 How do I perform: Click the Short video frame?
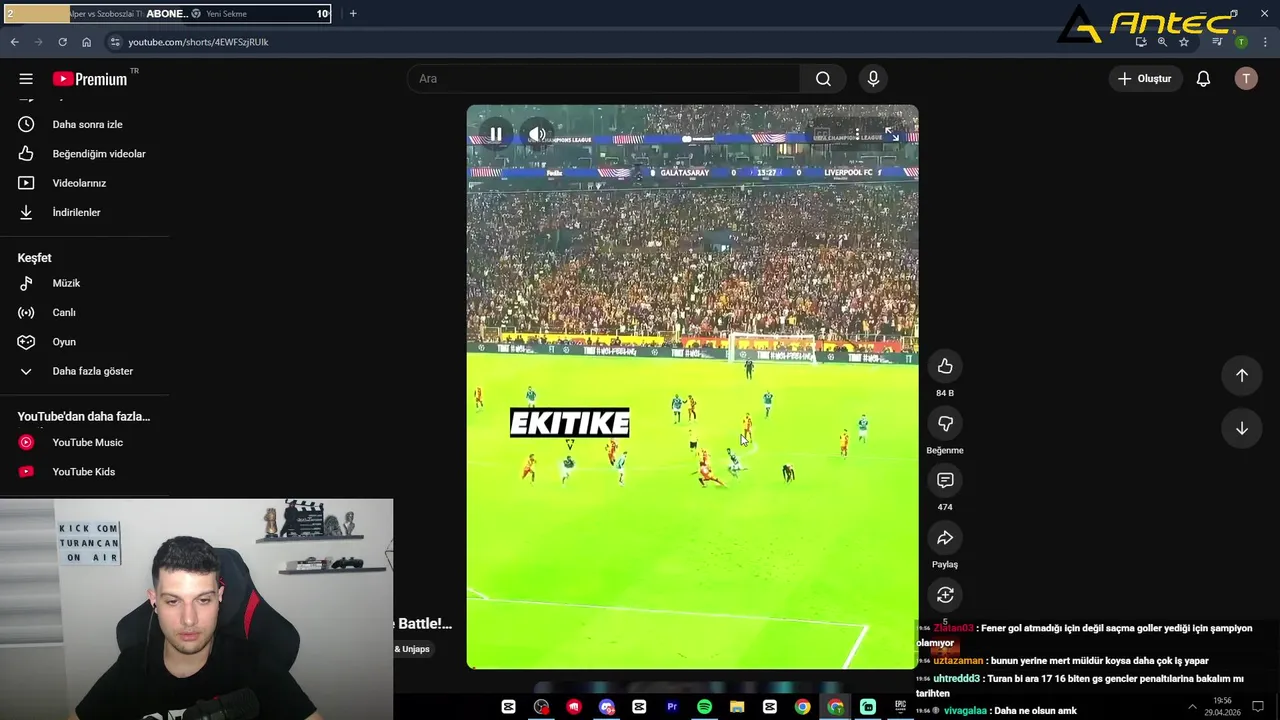click(x=692, y=387)
